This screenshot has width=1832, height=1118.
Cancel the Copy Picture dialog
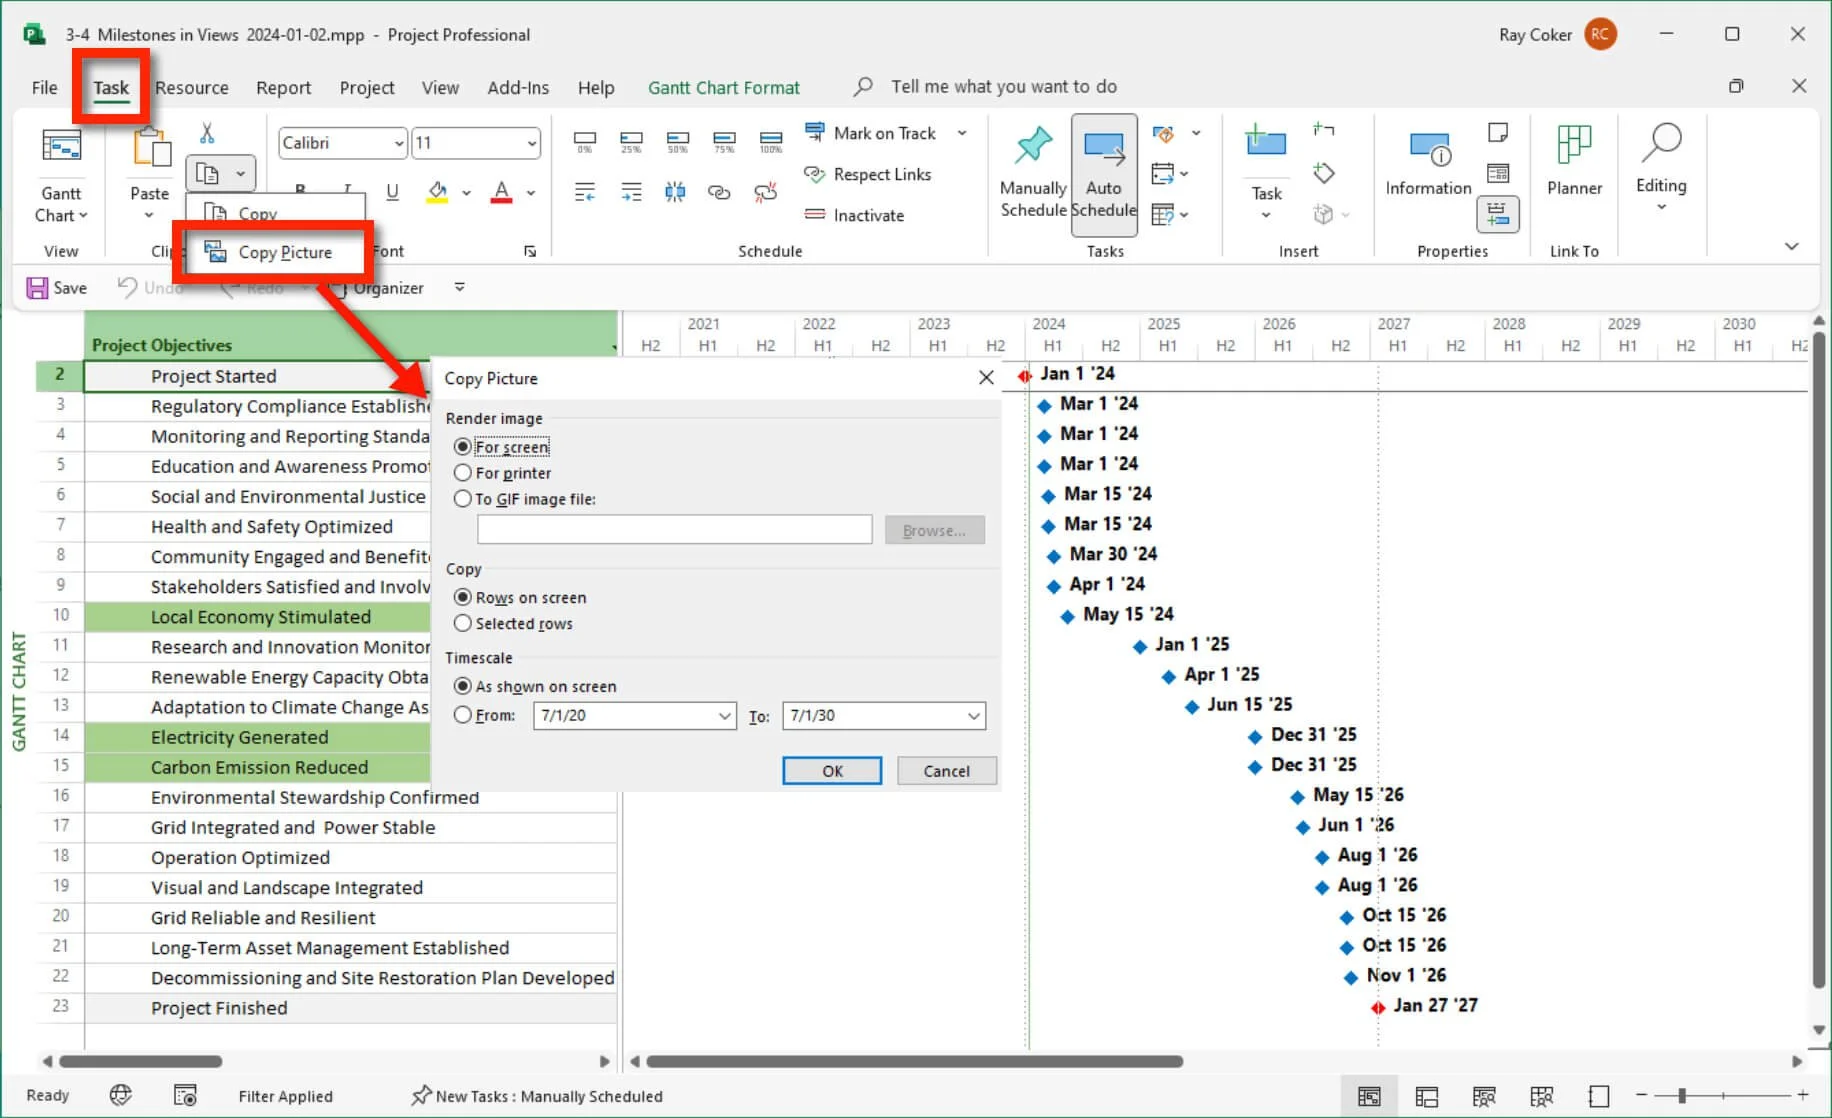tap(946, 771)
